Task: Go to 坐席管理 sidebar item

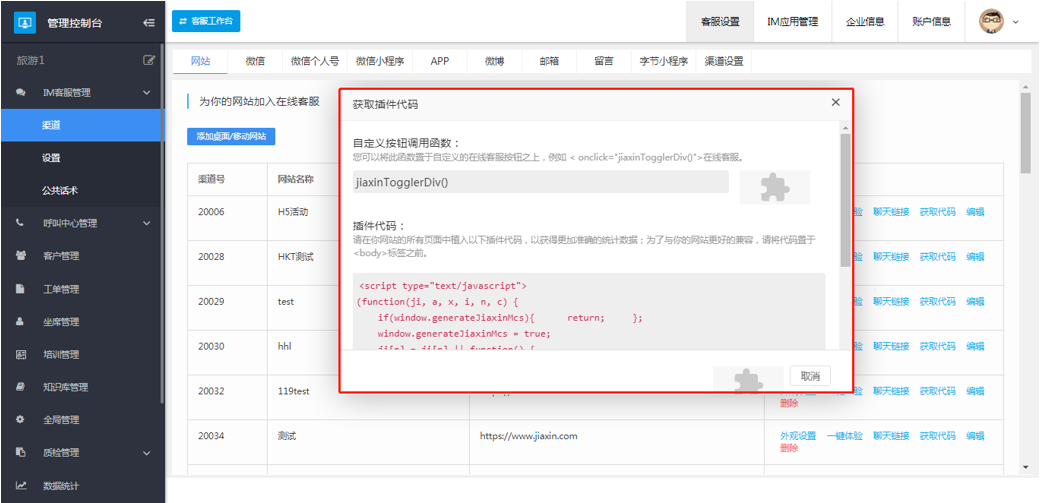Action: pos(59,322)
